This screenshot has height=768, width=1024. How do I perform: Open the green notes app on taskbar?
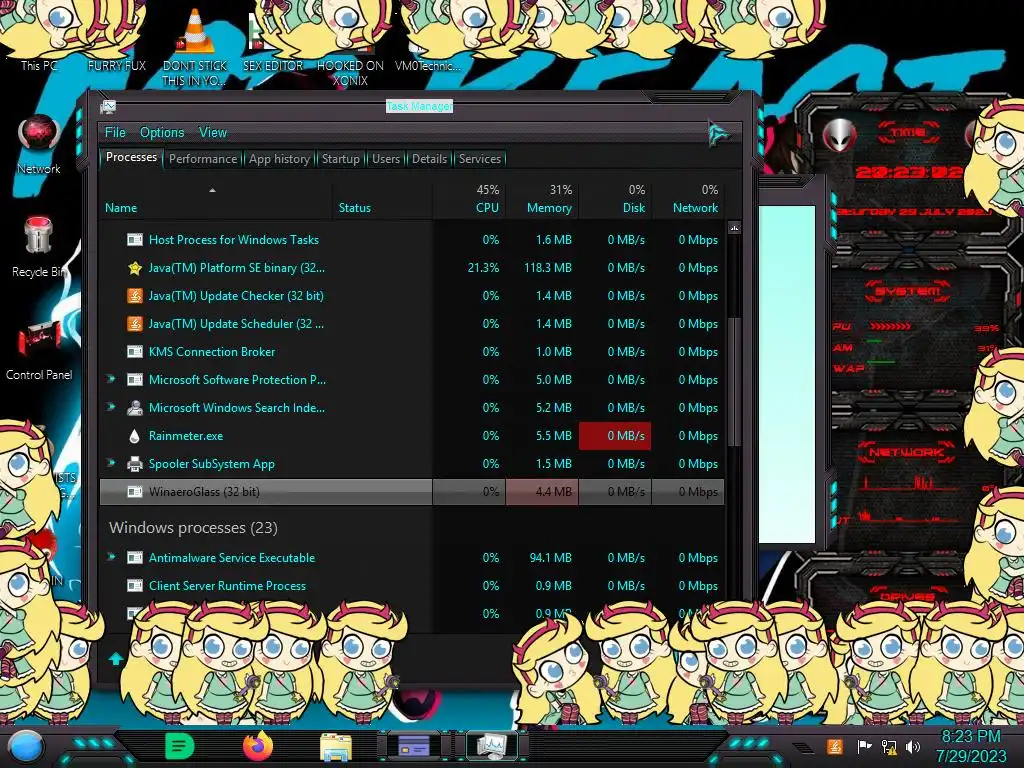coord(180,746)
